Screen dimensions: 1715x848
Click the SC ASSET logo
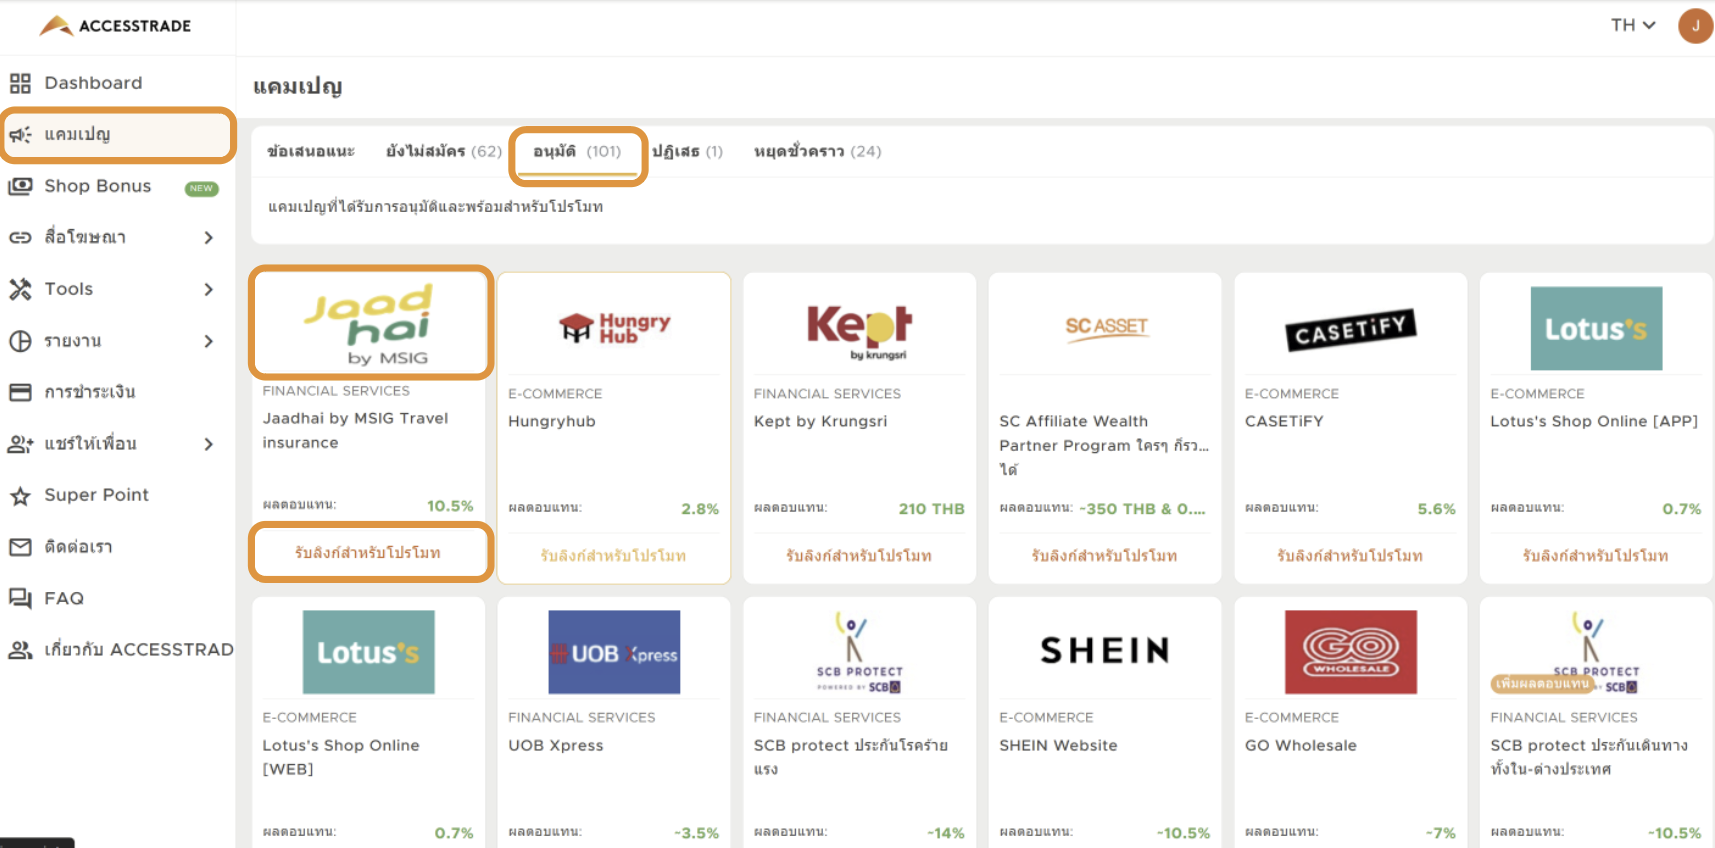point(1106,329)
